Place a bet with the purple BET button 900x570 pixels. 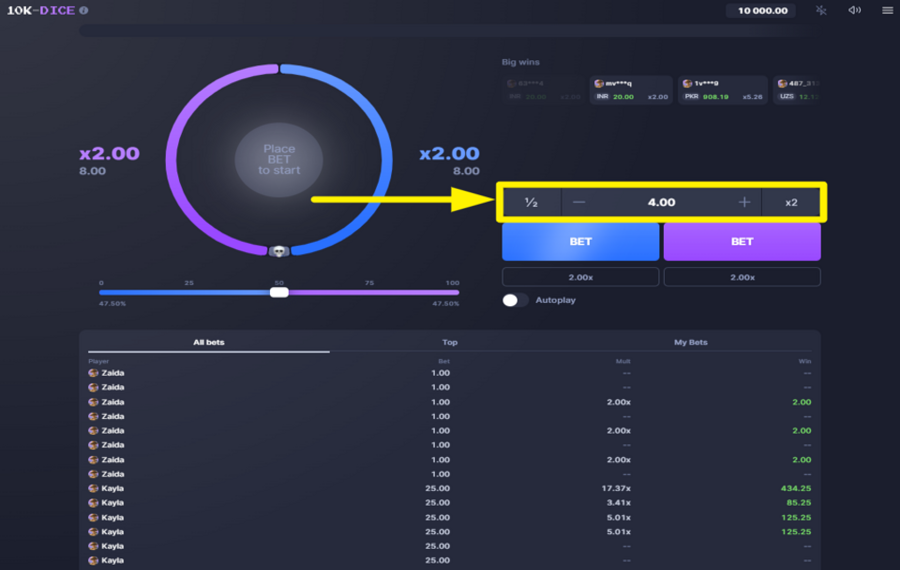click(x=742, y=242)
